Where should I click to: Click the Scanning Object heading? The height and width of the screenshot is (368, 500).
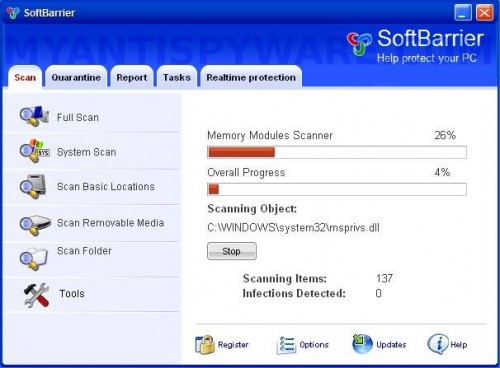tap(252, 209)
